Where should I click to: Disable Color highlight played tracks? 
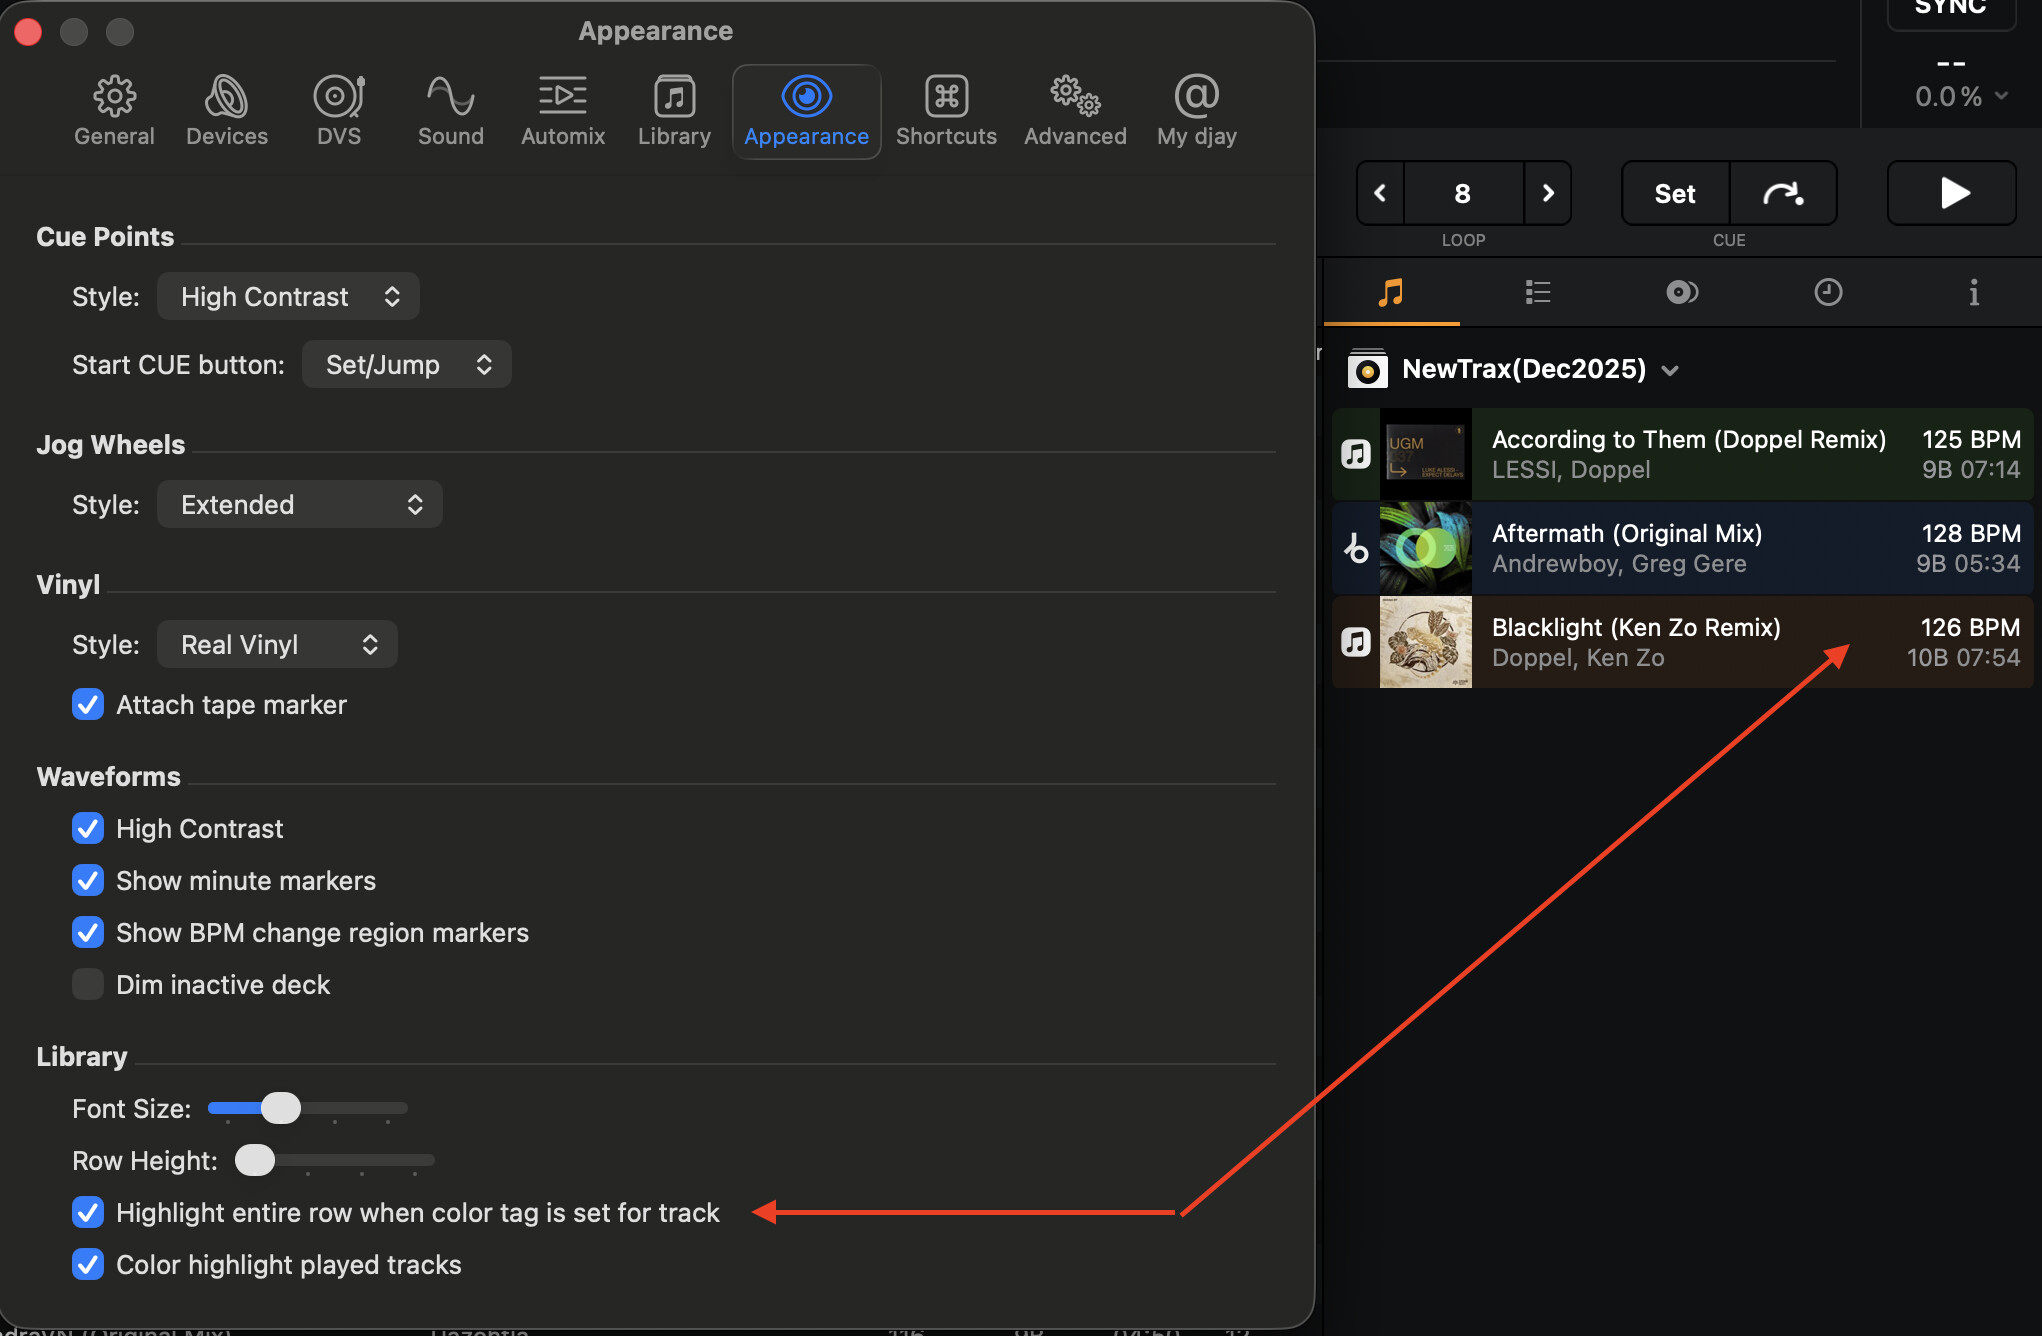pyautogui.click(x=88, y=1265)
